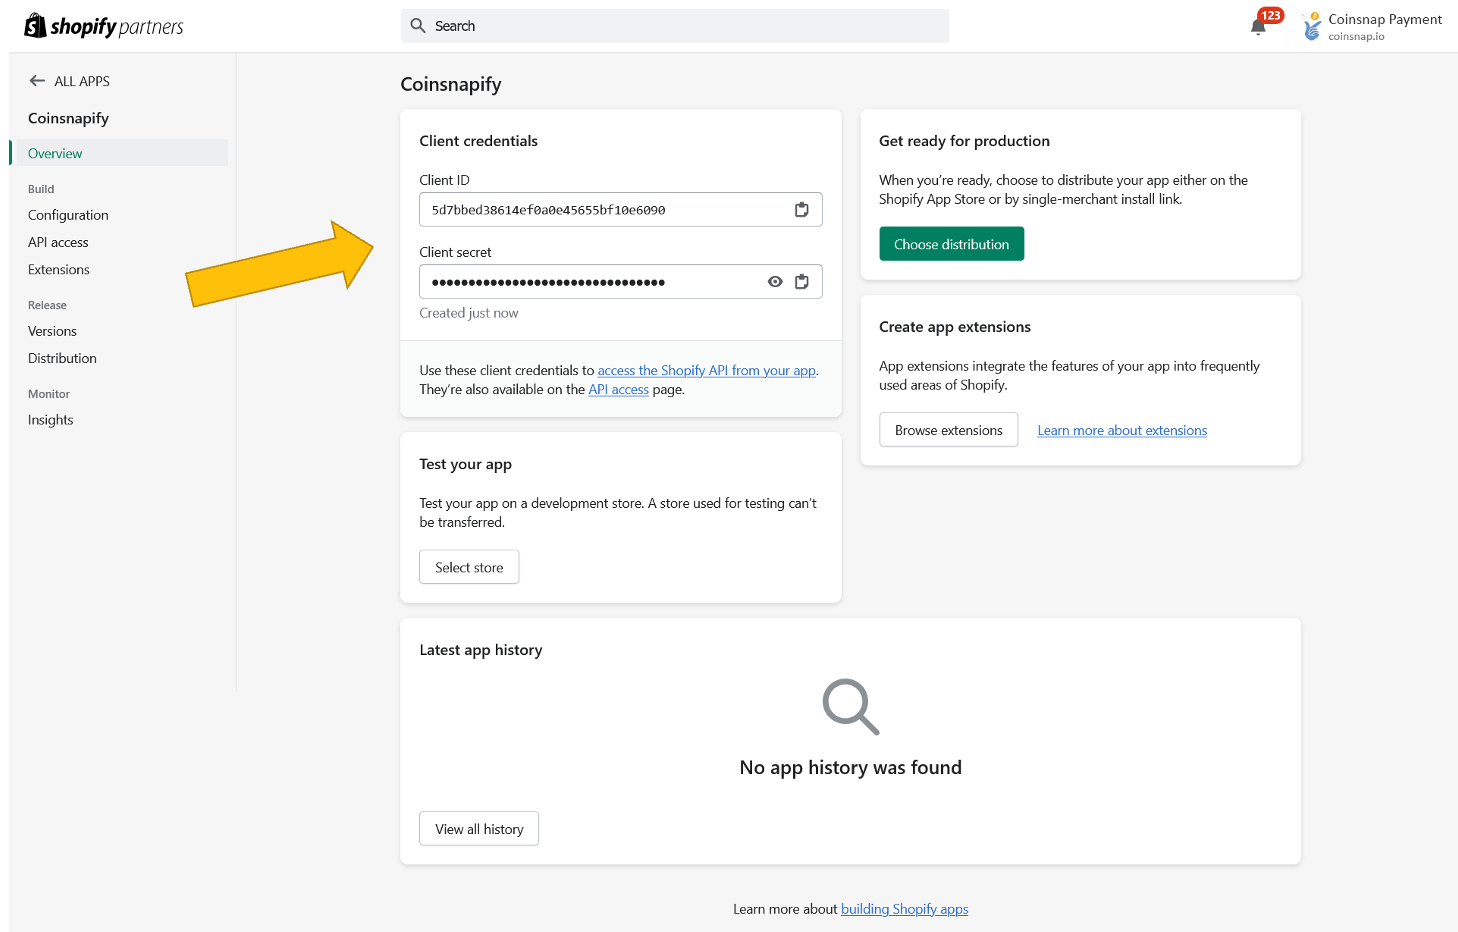The width and height of the screenshot is (1458, 932).
Task: Copy the Client secret to clipboard
Action: click(x=801, y=282)
